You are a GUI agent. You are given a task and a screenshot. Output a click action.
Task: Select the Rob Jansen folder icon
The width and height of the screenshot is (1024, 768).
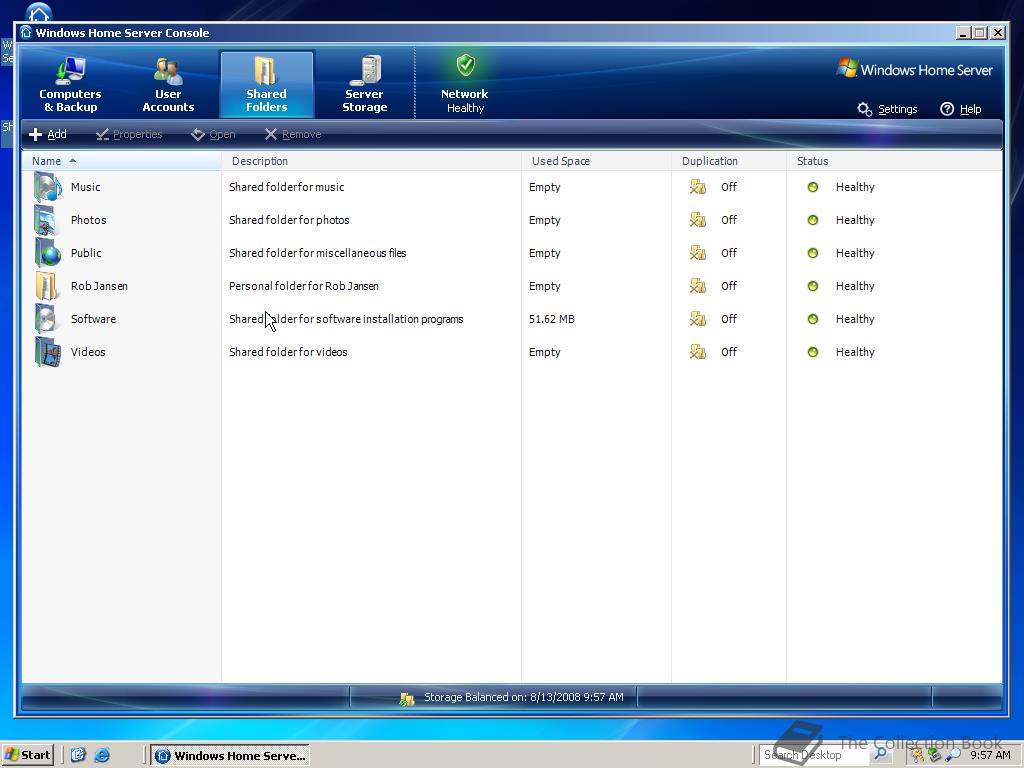(x=46, y=286)
